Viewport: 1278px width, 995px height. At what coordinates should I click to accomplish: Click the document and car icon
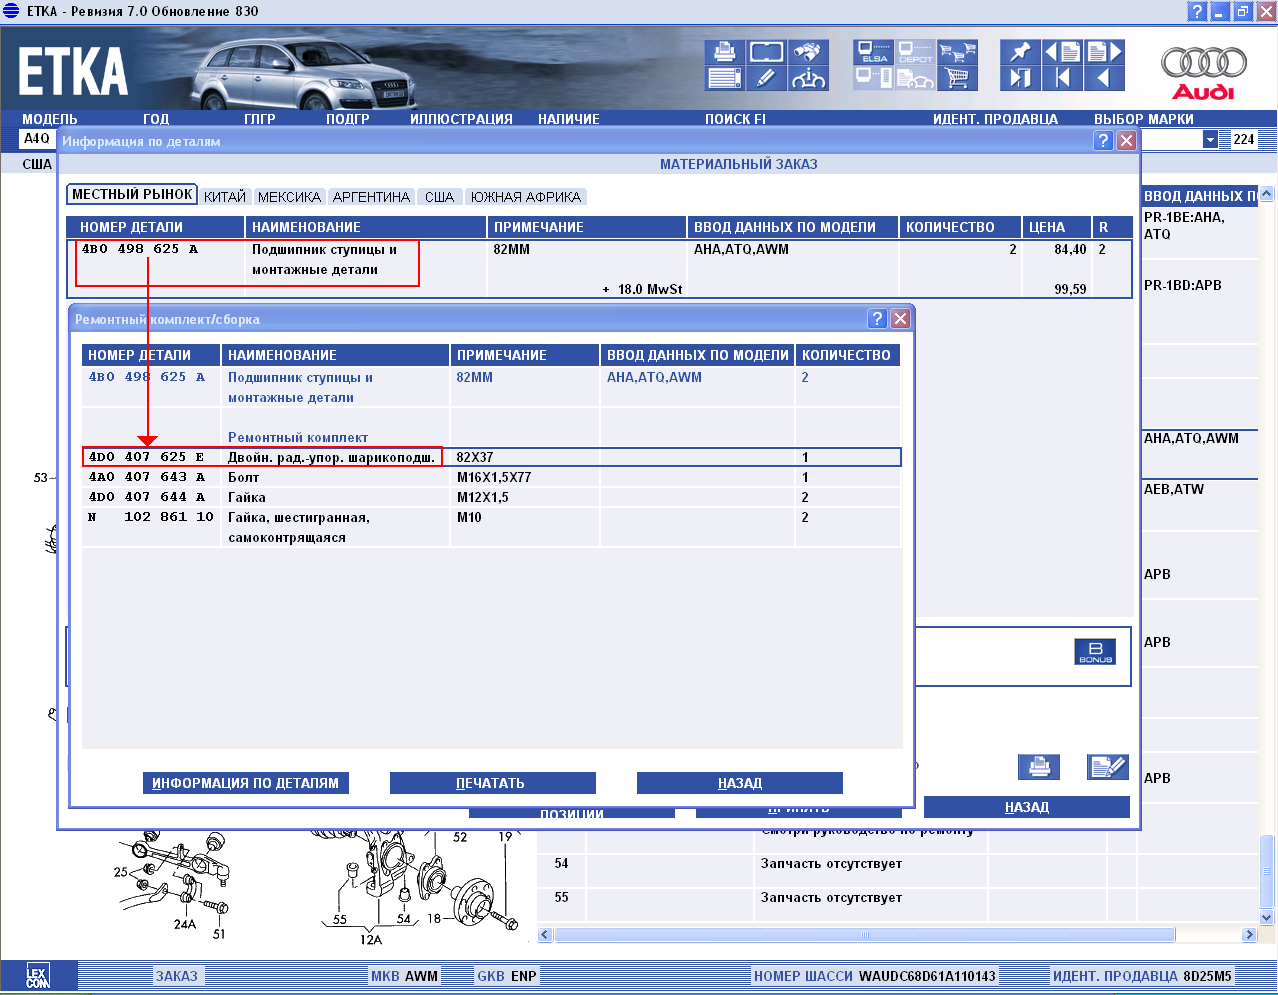click(x=916, y=78)
